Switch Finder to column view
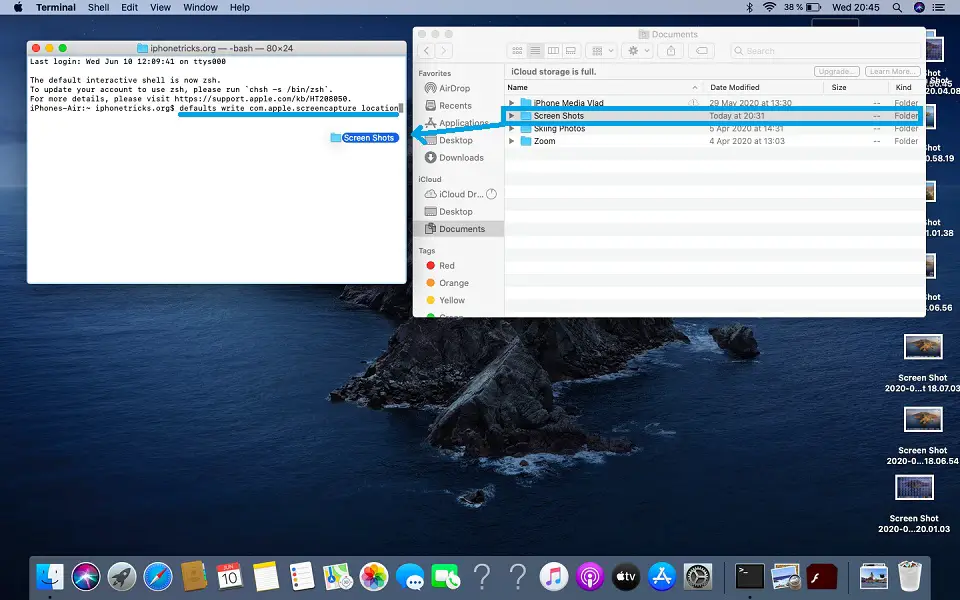Screen dimensions: 960x600 (552, 50)
